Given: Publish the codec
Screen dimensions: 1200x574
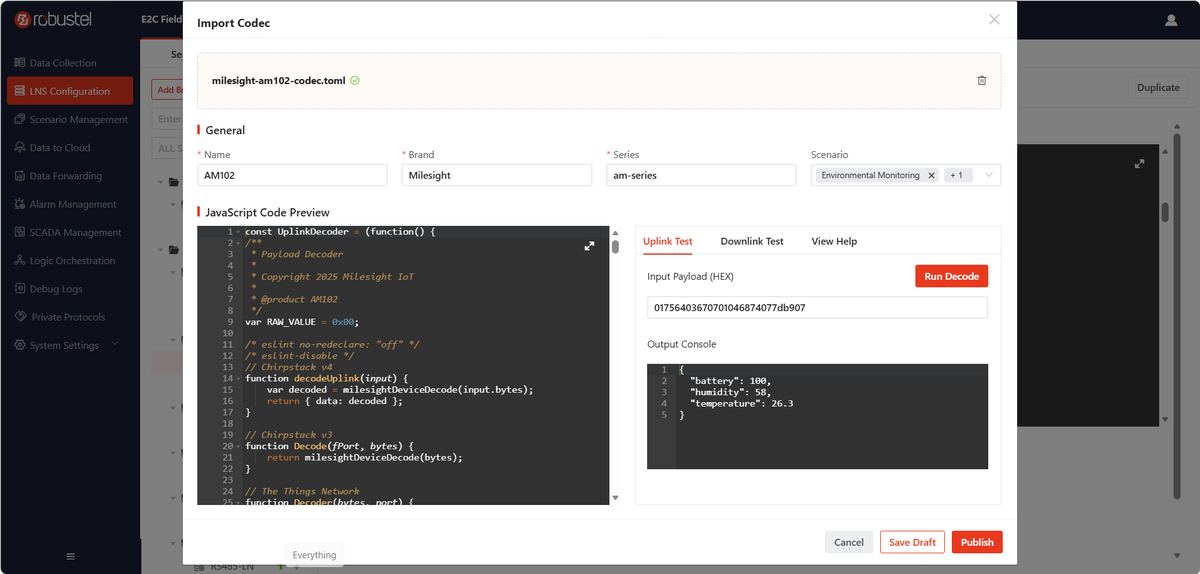Looking at the screenshot, I should (x=977, y=542).
